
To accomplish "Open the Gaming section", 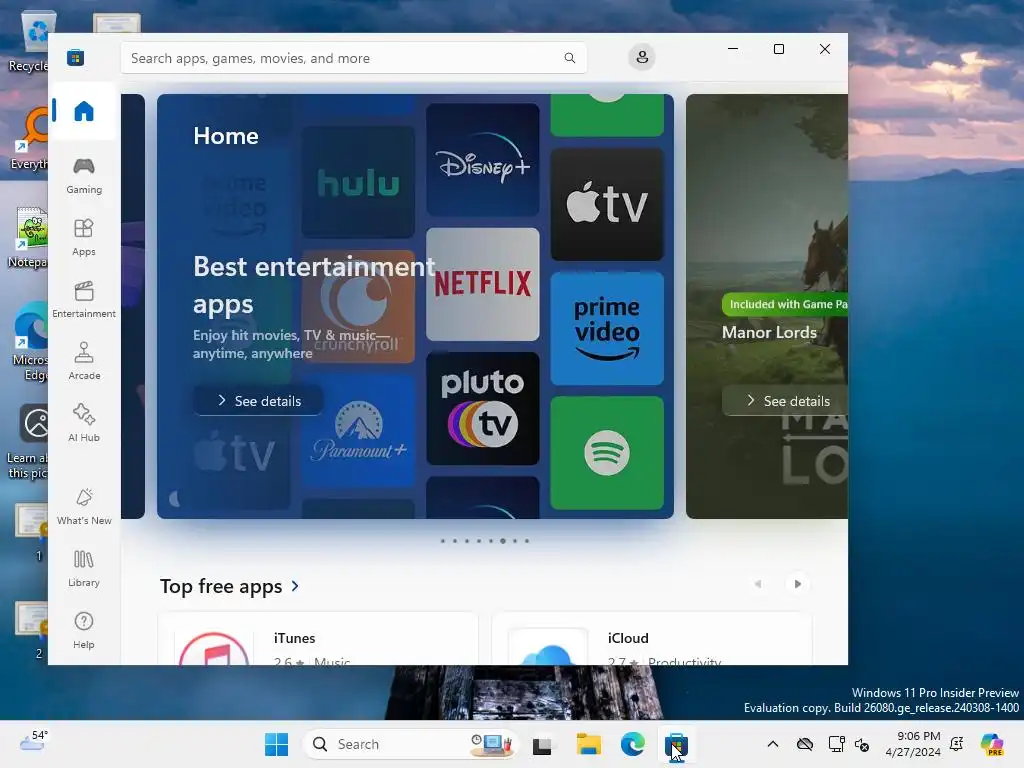I will click(84, 176).
